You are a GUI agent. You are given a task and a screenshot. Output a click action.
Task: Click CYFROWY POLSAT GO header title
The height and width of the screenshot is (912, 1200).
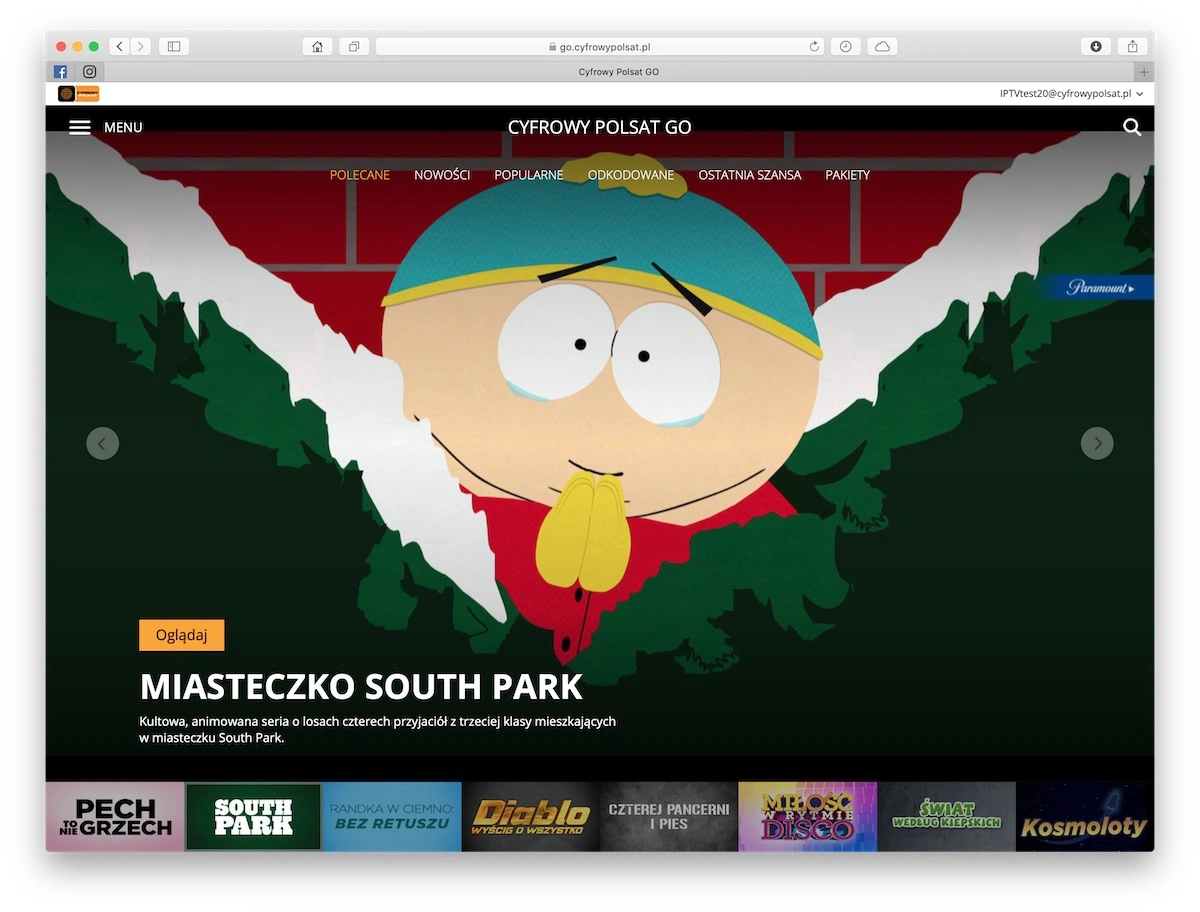(600, 127)
